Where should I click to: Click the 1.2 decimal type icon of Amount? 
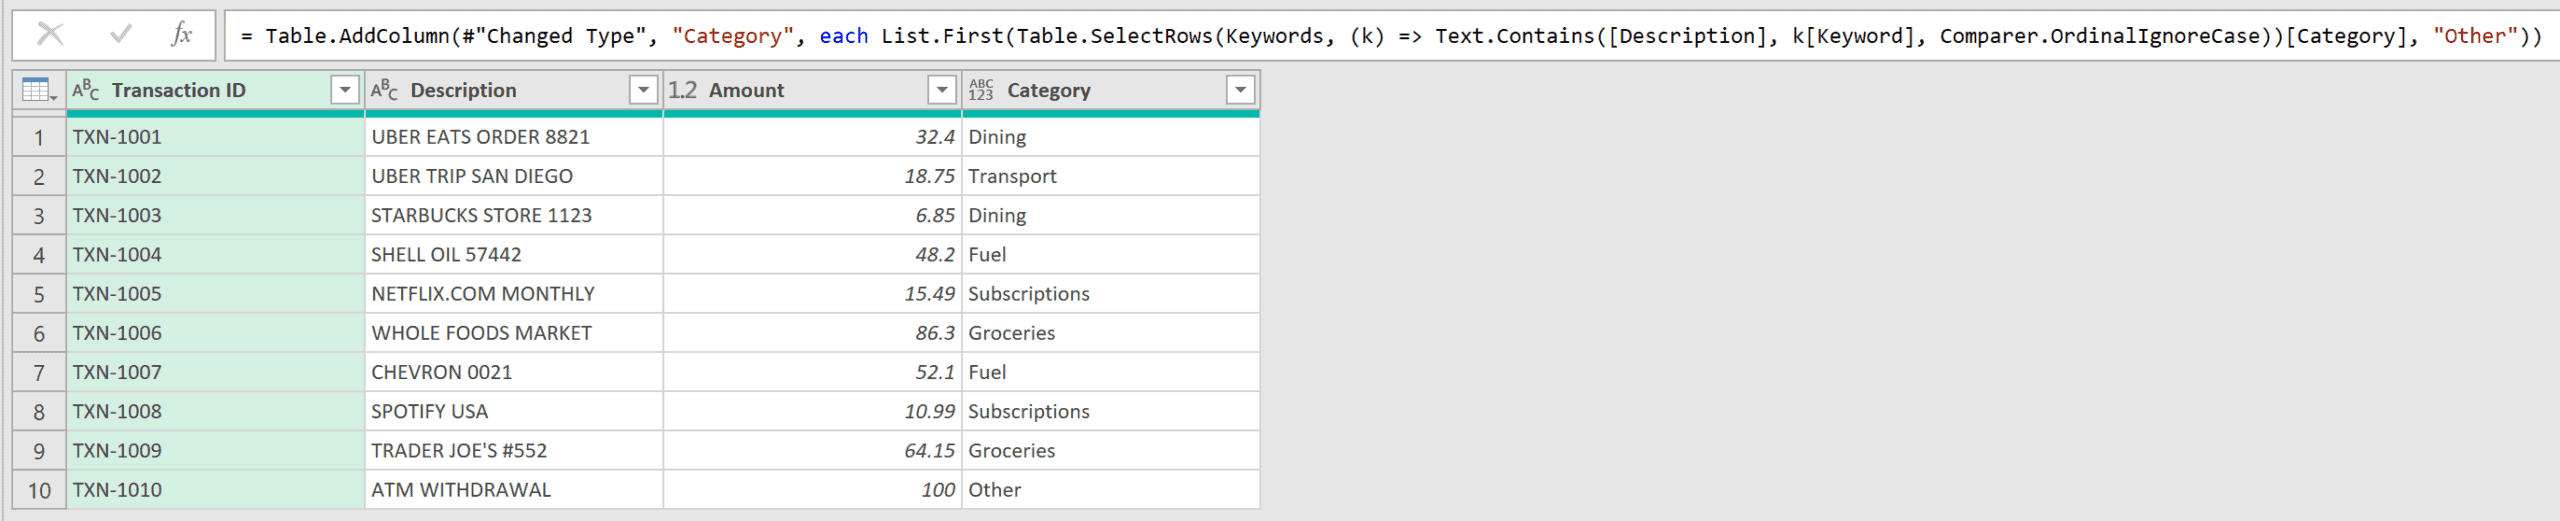682,90
